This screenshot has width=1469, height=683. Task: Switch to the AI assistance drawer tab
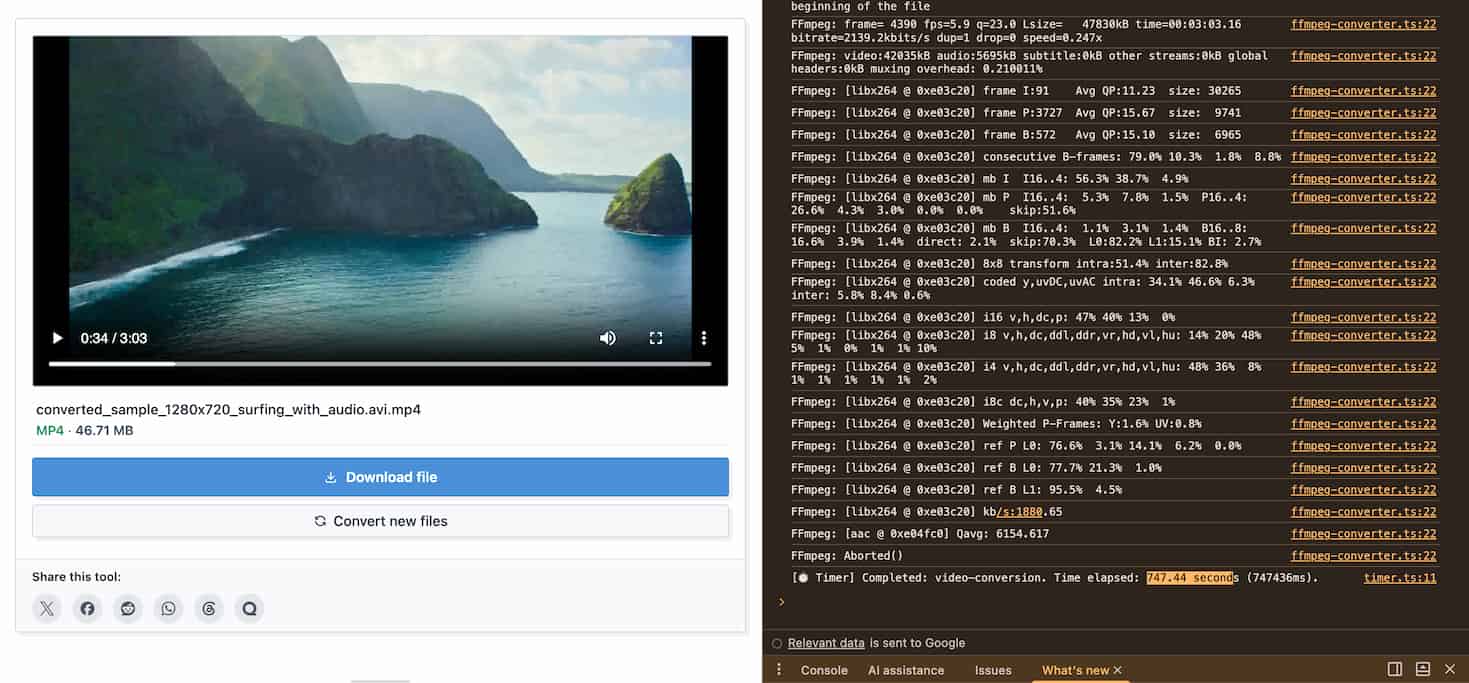pos(906,670)
